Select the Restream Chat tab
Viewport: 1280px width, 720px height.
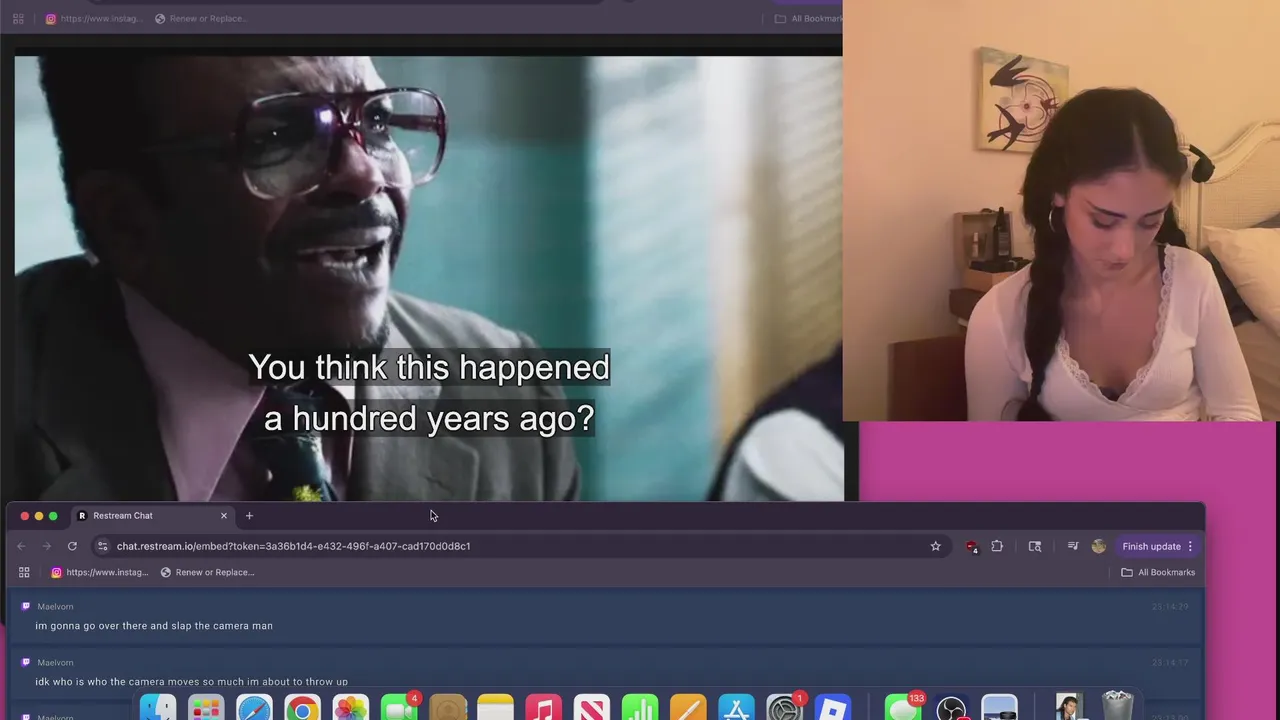point(150,516)
